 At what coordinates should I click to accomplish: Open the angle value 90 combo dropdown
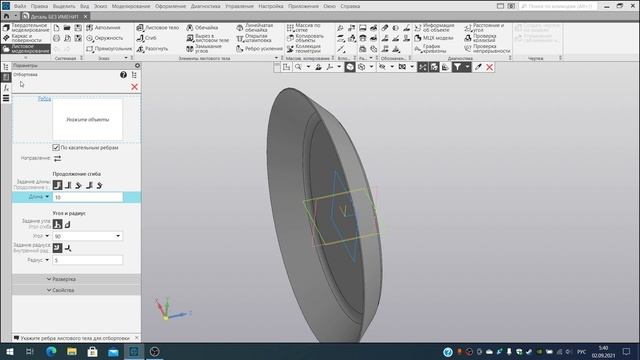tap(118, 236)
